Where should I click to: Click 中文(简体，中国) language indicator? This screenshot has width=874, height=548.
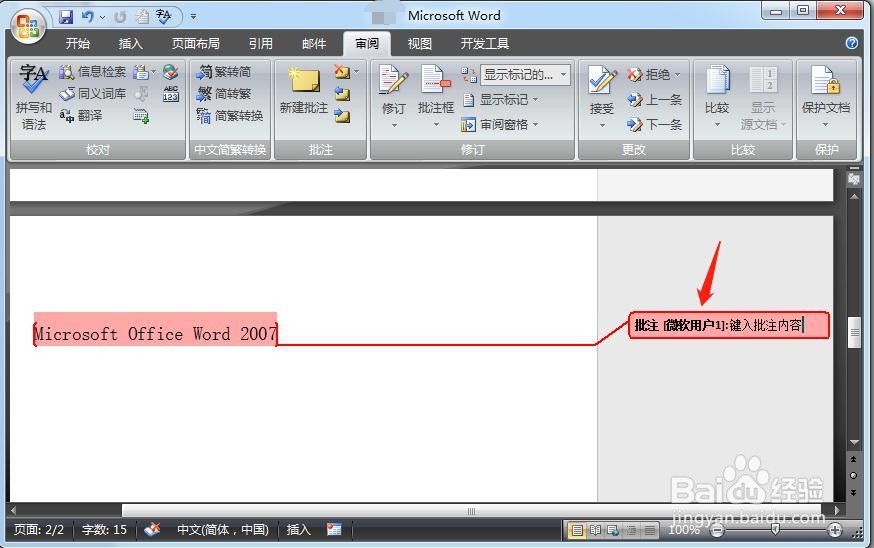coord(223,530)
